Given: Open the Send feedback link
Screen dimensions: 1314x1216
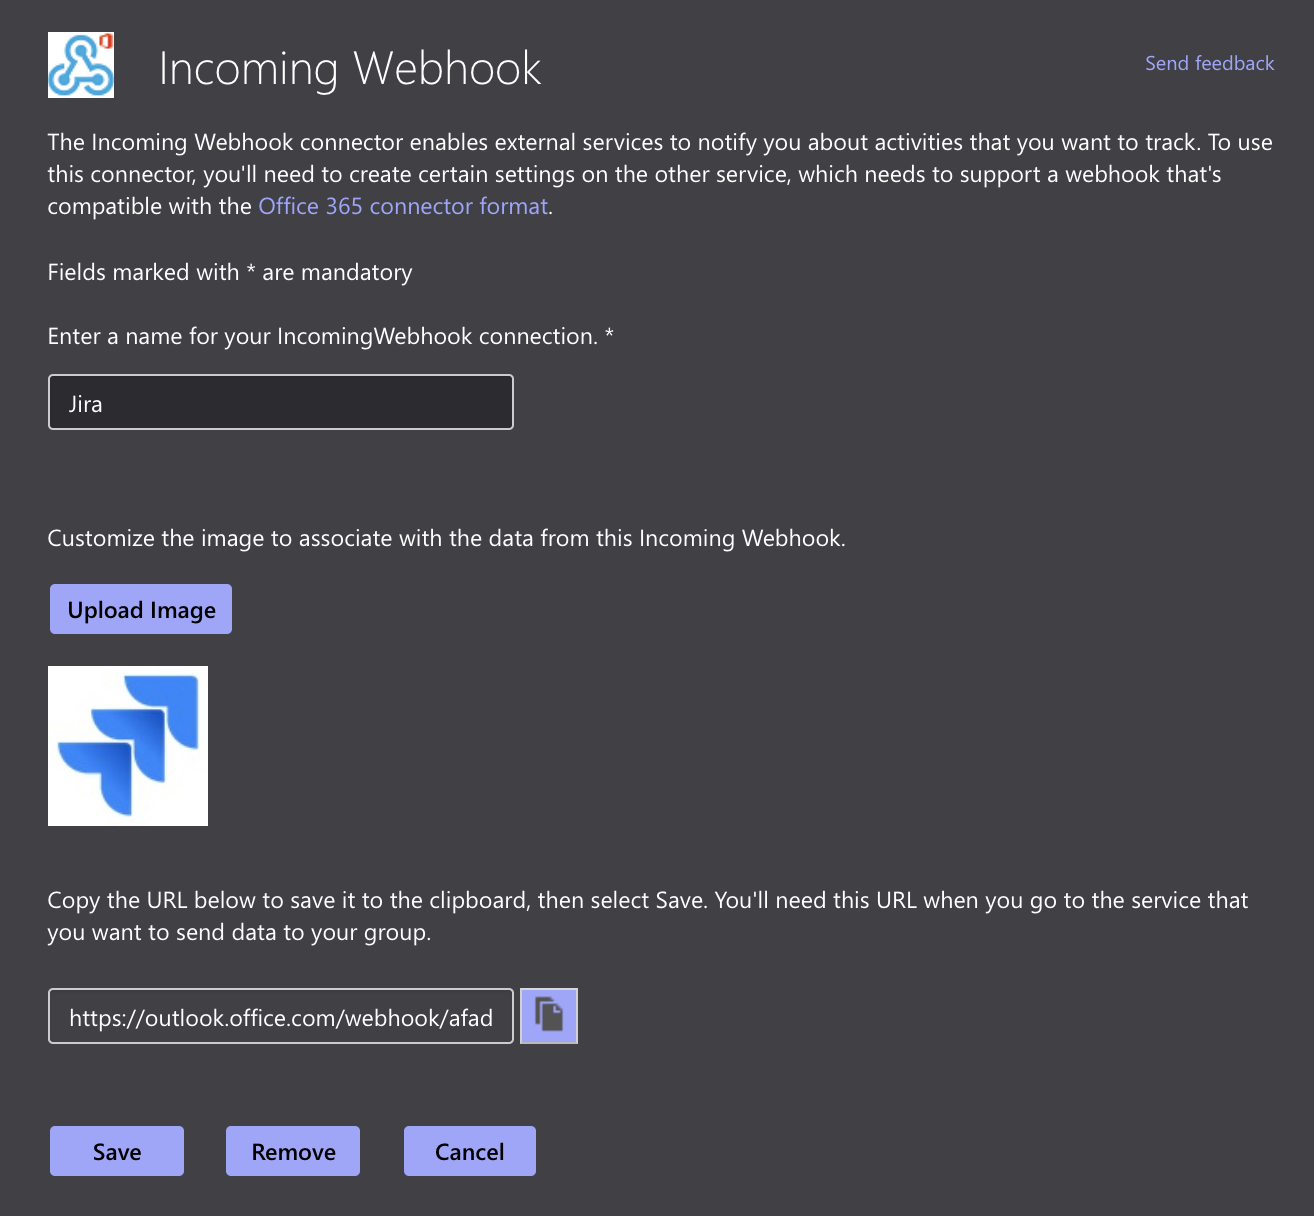Looking at the screenshot, I should [x=1209, y=63].
